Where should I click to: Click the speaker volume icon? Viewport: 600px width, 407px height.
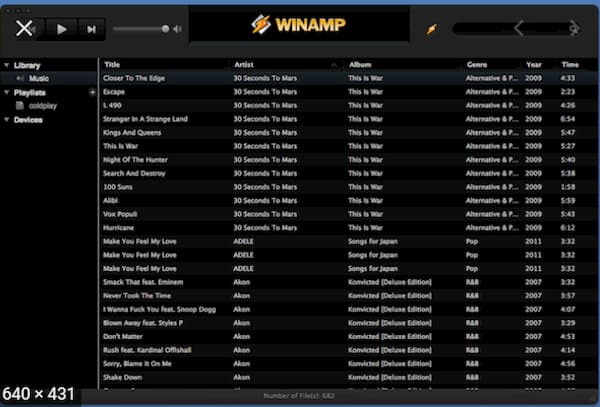click(177, 29)
